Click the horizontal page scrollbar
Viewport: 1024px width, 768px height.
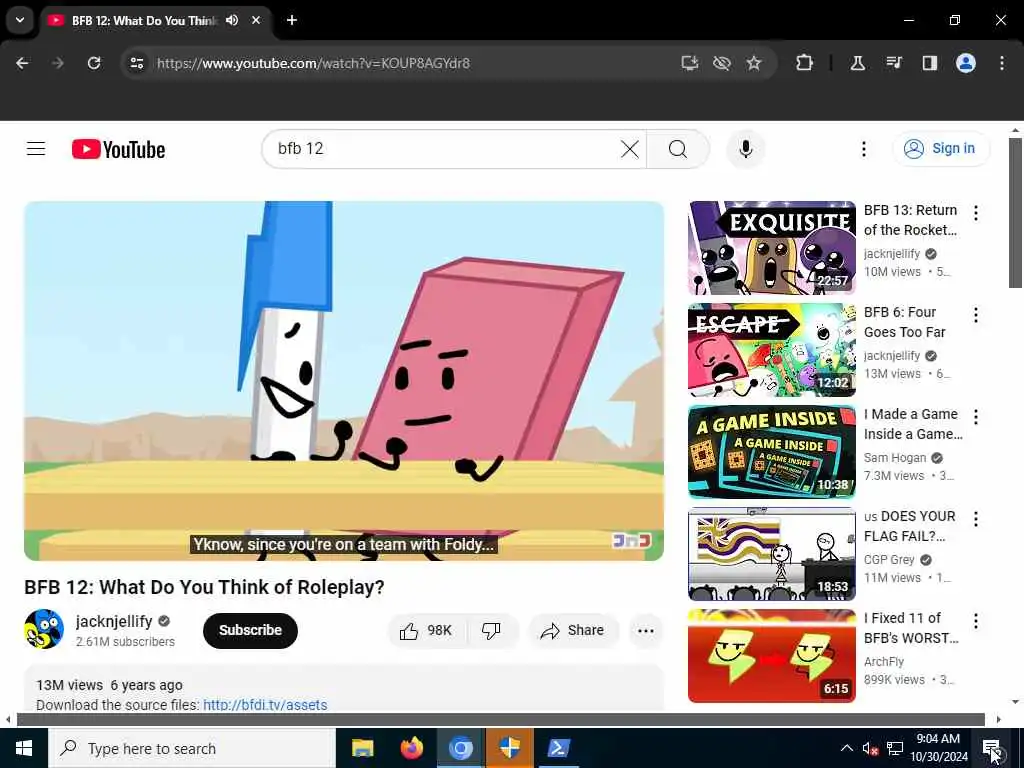(500, 720)
